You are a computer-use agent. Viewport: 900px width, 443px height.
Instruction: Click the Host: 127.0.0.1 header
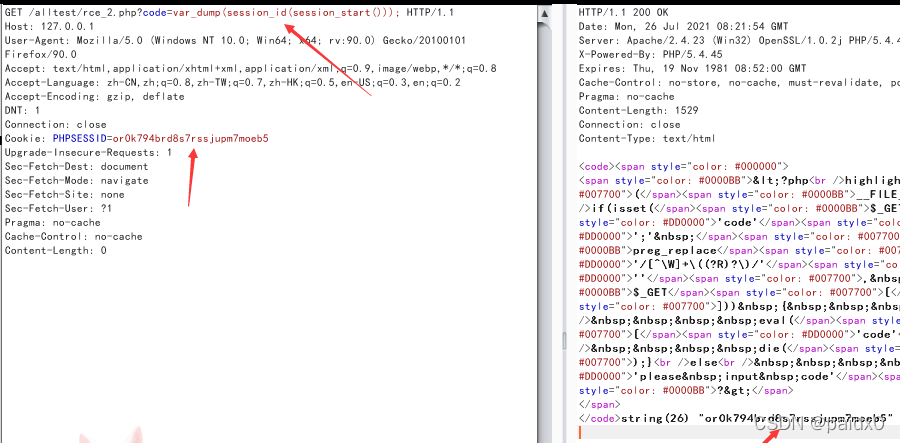pos(49,26)
